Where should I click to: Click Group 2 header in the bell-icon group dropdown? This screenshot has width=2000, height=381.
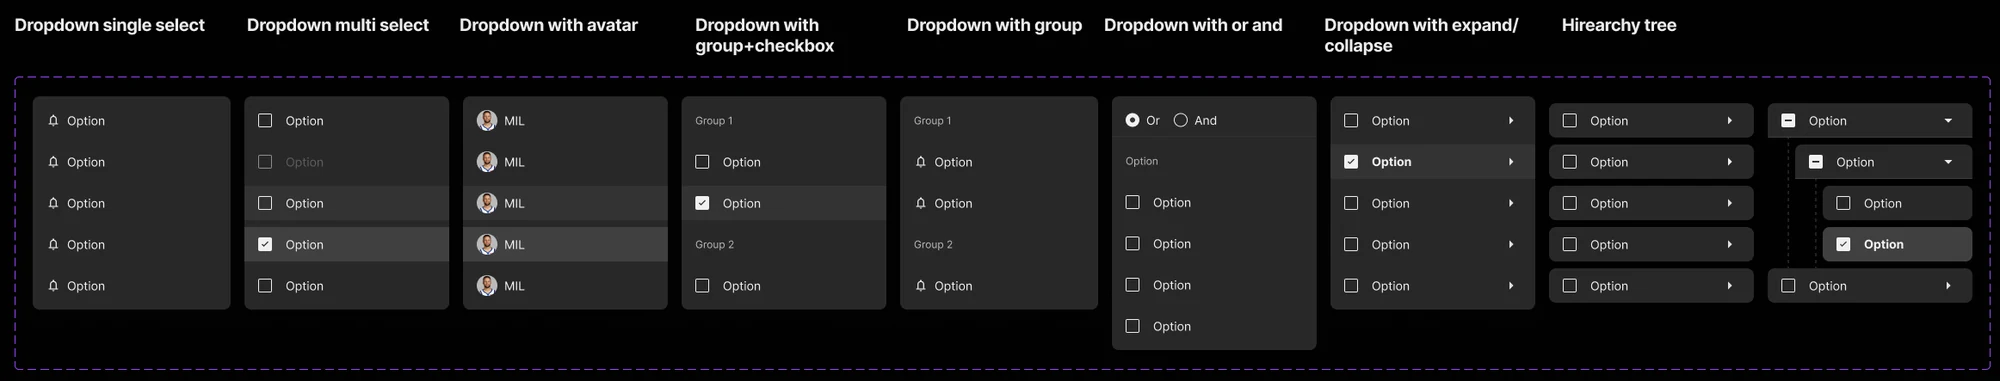pyautogui.click(x=933, y=244)
